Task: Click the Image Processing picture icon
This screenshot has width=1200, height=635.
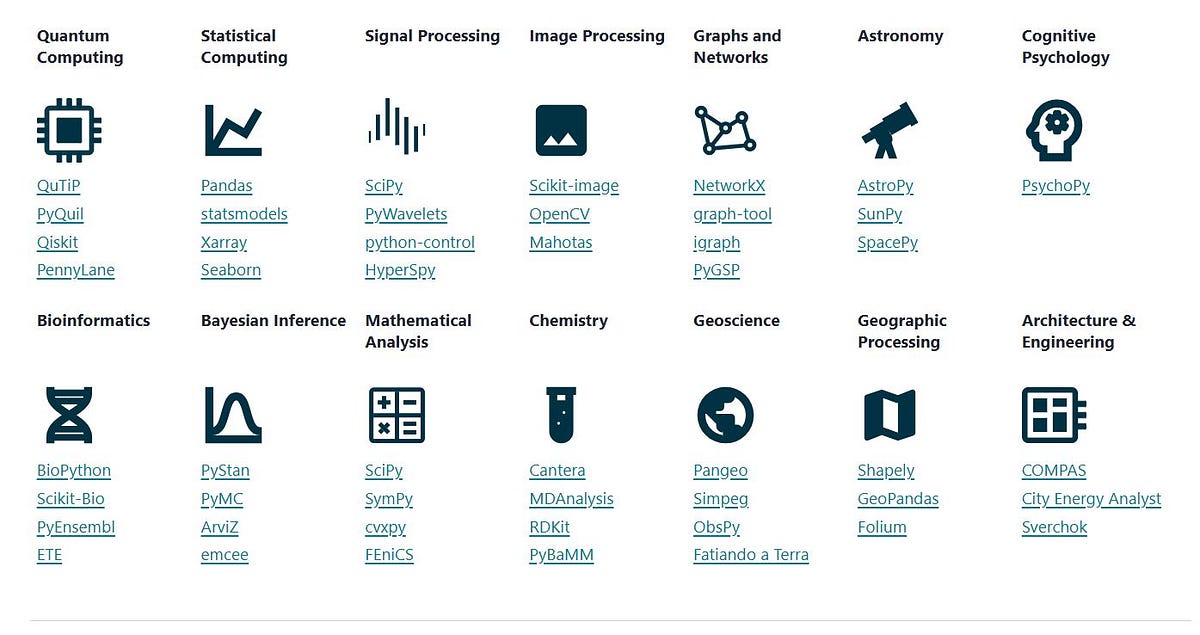Action: (561, 130)
